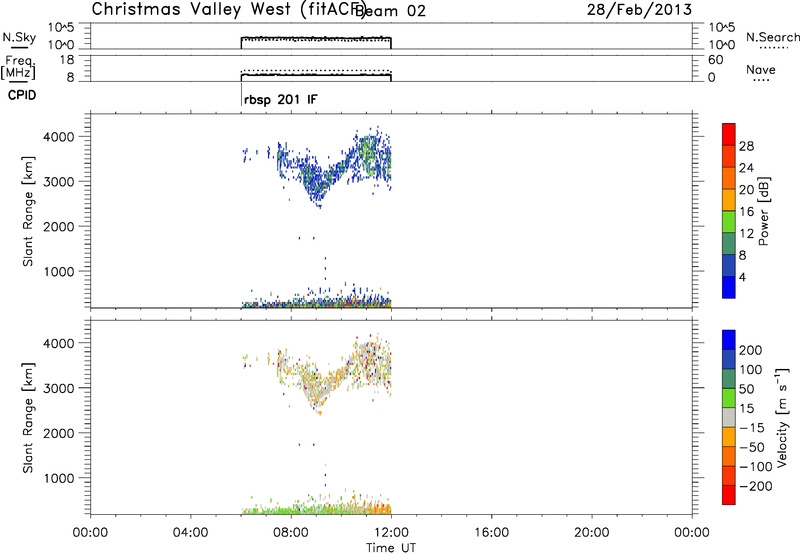Click the 16 dB value on power colorbar
The image size is (800, 554).
(x=746, y=212)
